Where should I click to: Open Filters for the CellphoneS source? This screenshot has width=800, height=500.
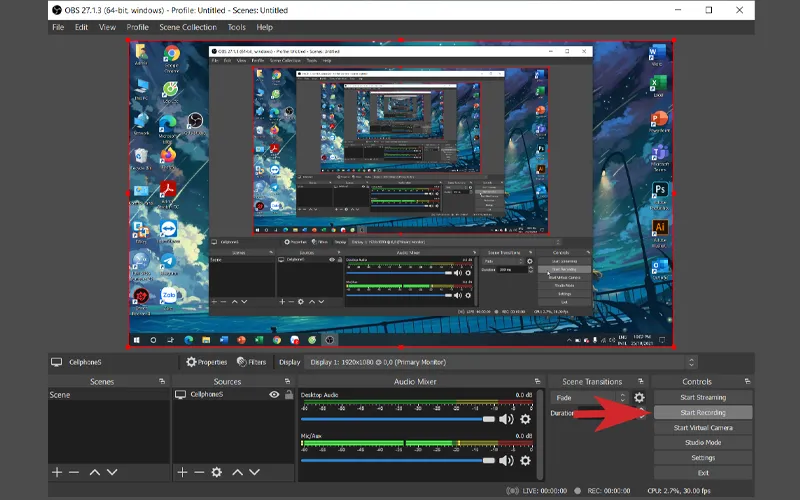(x=252, y=362)
